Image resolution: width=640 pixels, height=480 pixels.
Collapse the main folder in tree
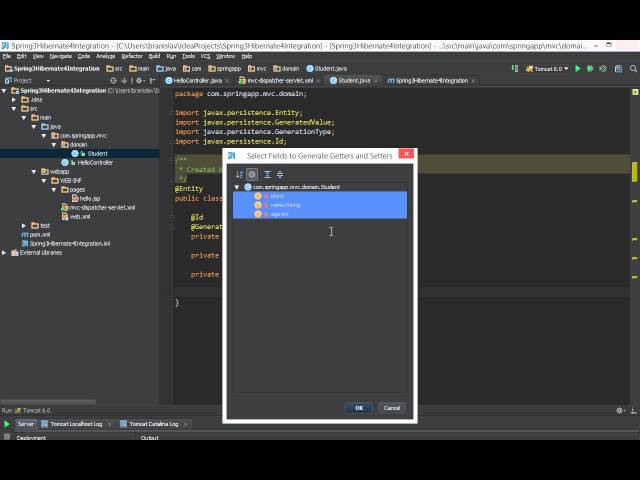coord(24,118)
